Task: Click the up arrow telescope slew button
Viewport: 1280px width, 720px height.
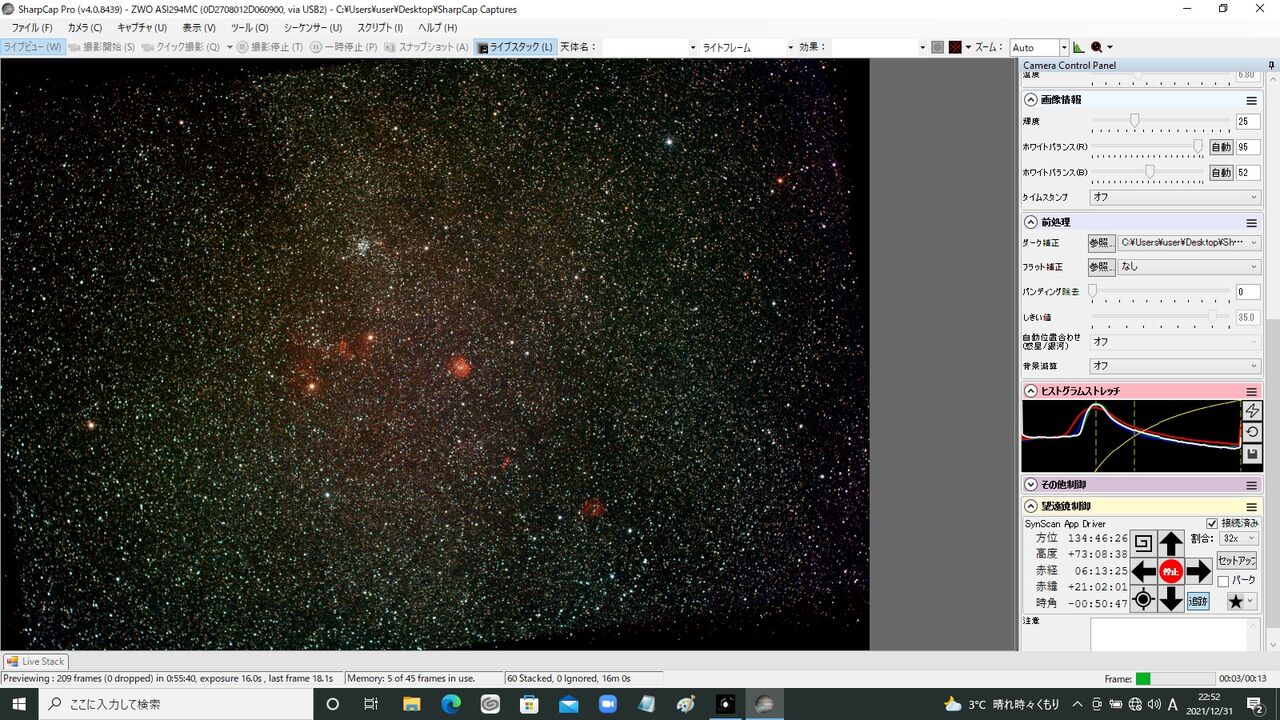Action: click(x=1171, y=544)
